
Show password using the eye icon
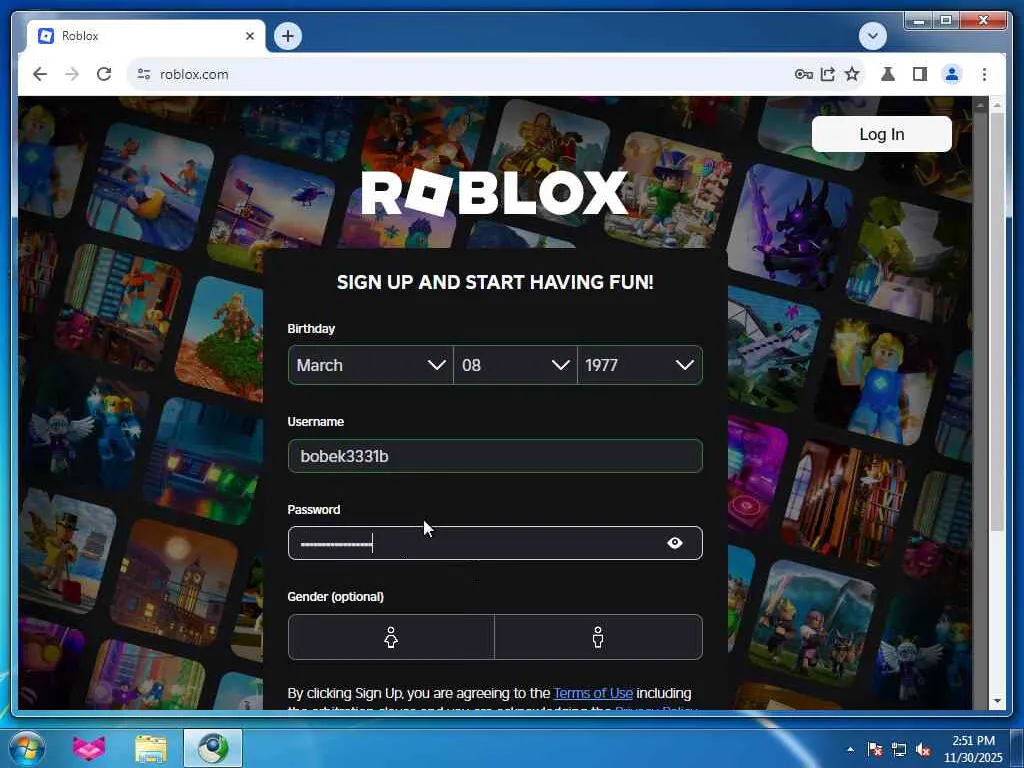(675, 543)
